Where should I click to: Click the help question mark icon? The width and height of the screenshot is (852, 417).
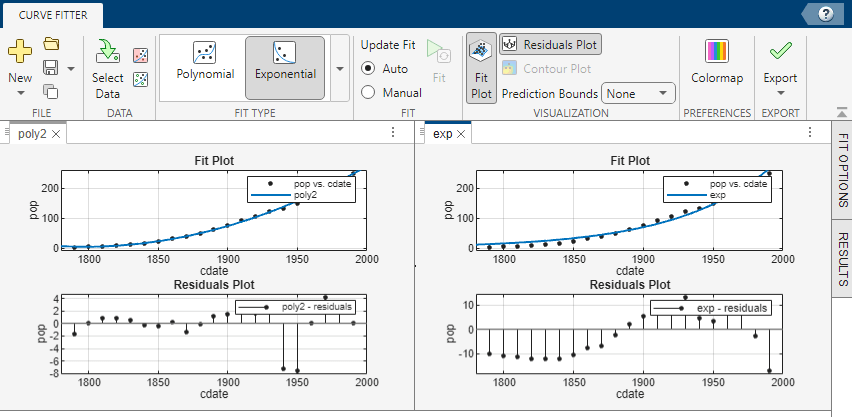[x=825, y=14]
